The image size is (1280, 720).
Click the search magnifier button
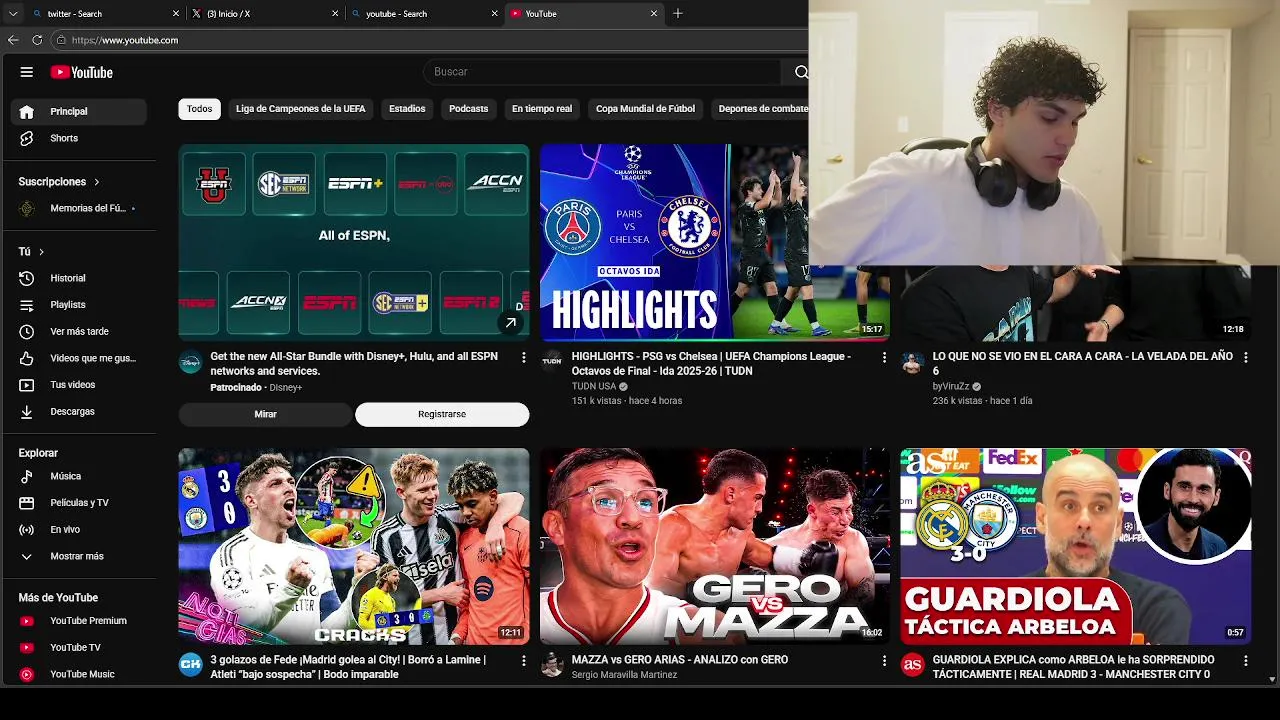[x=801, y=72]
